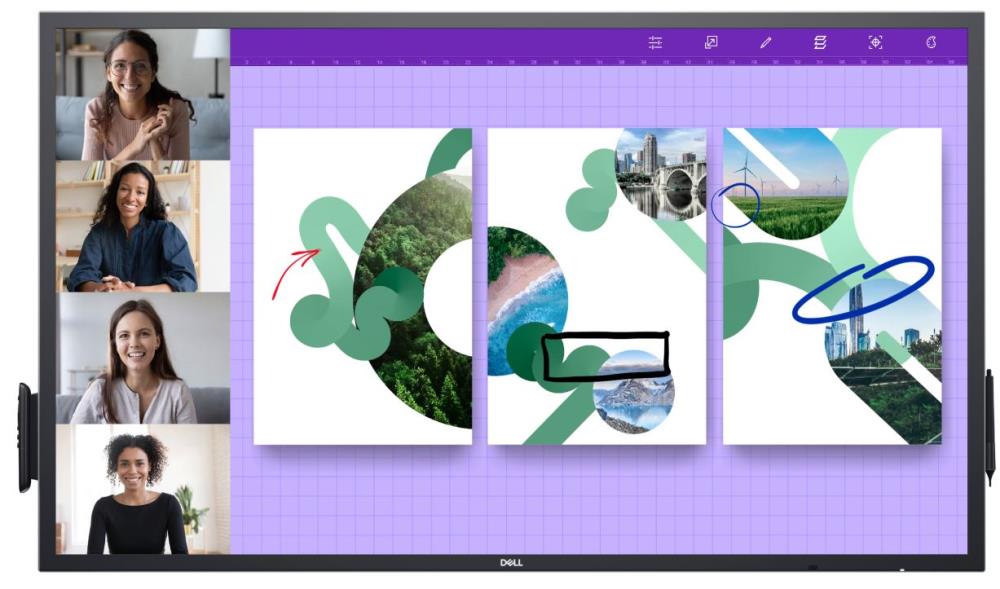Click the resize/export arrow icon
This screenshot has width=1000, height=589.
point(711,43)
